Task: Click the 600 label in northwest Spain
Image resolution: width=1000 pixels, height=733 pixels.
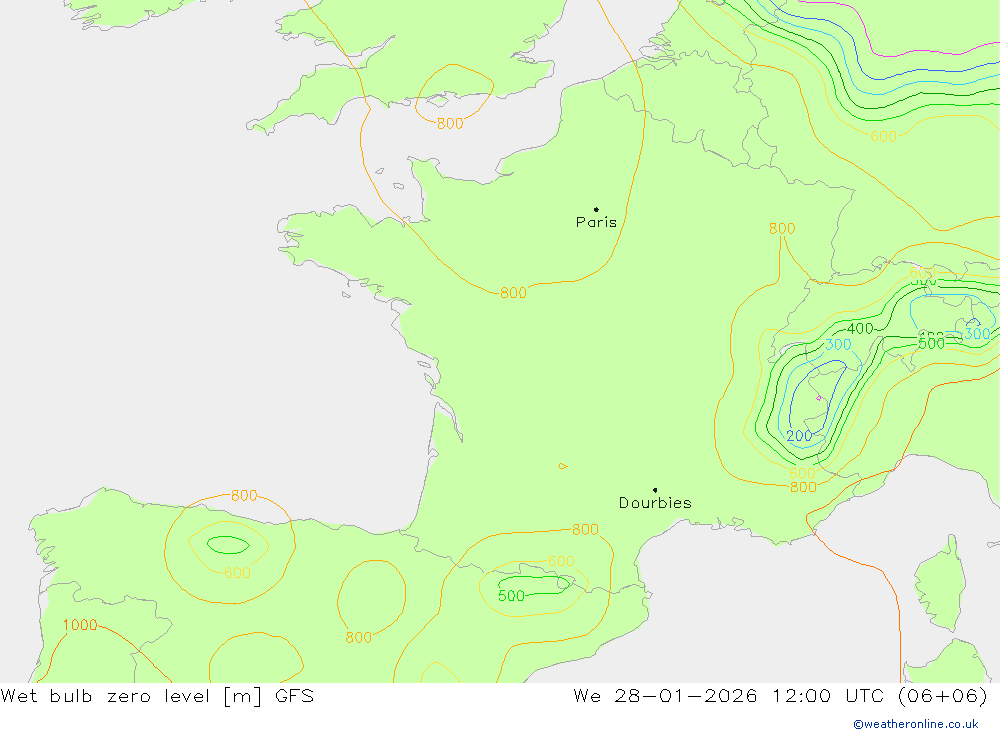Action: [237, 573]
